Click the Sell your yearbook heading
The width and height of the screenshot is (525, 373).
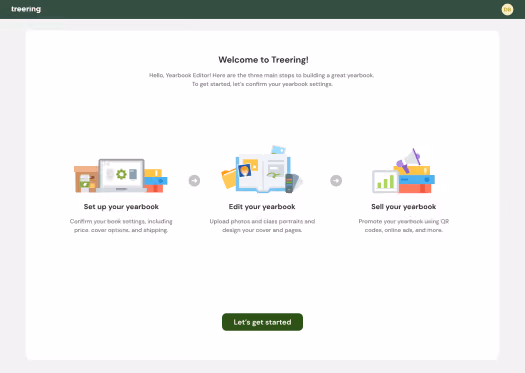click(403, 207)
